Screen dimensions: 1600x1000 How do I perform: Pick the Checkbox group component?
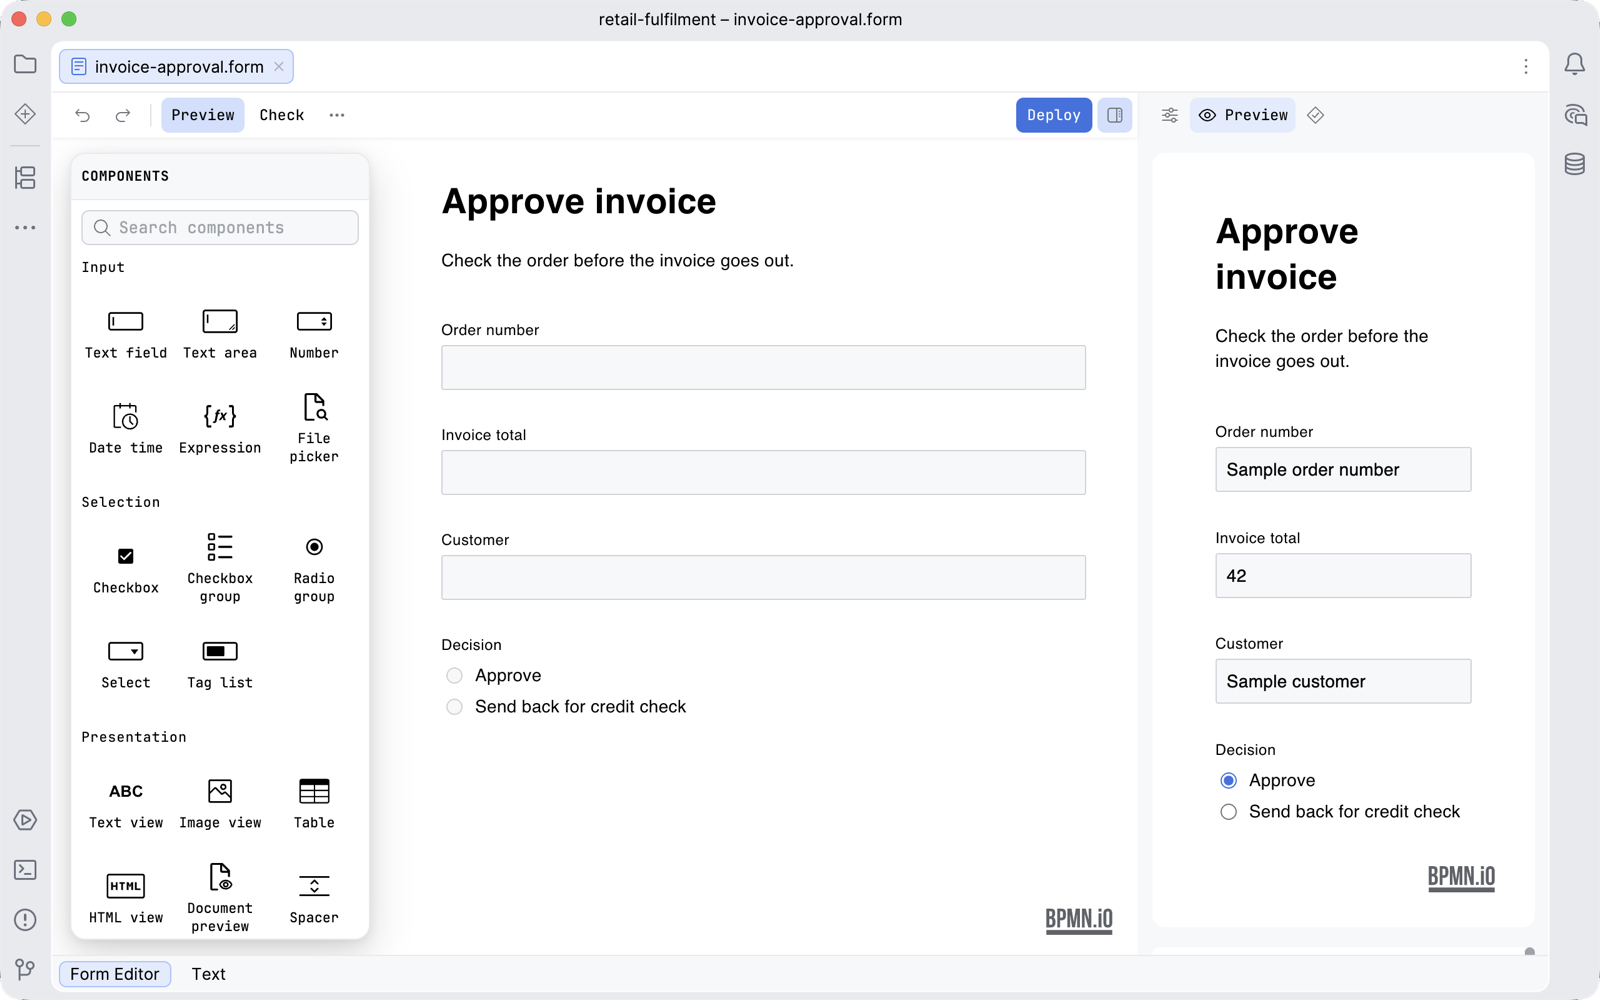click(220, 569)
